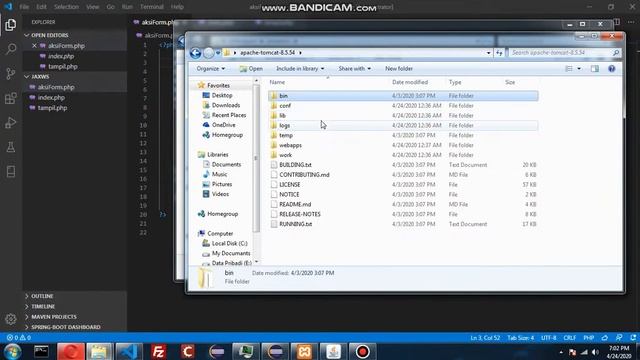
Task: Open VS Code View menu
Action: click(x=93, y=7)
